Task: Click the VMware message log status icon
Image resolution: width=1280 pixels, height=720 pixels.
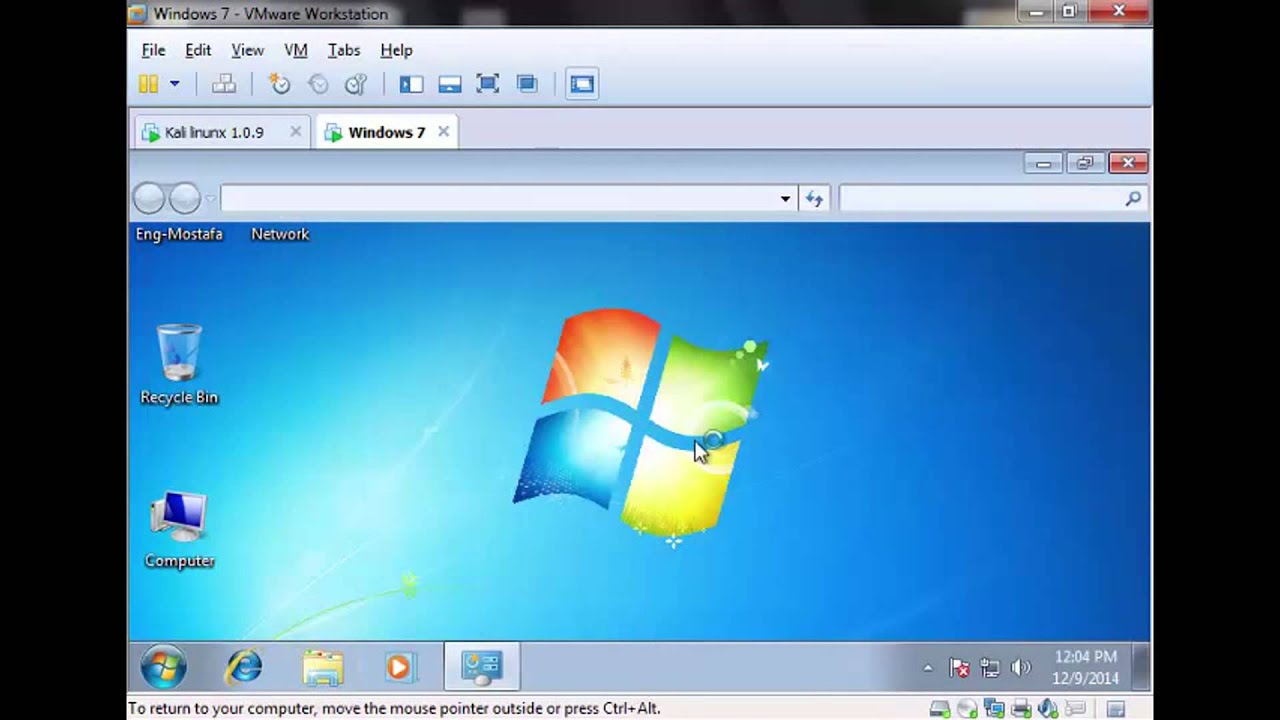Action: [1075, 709]
